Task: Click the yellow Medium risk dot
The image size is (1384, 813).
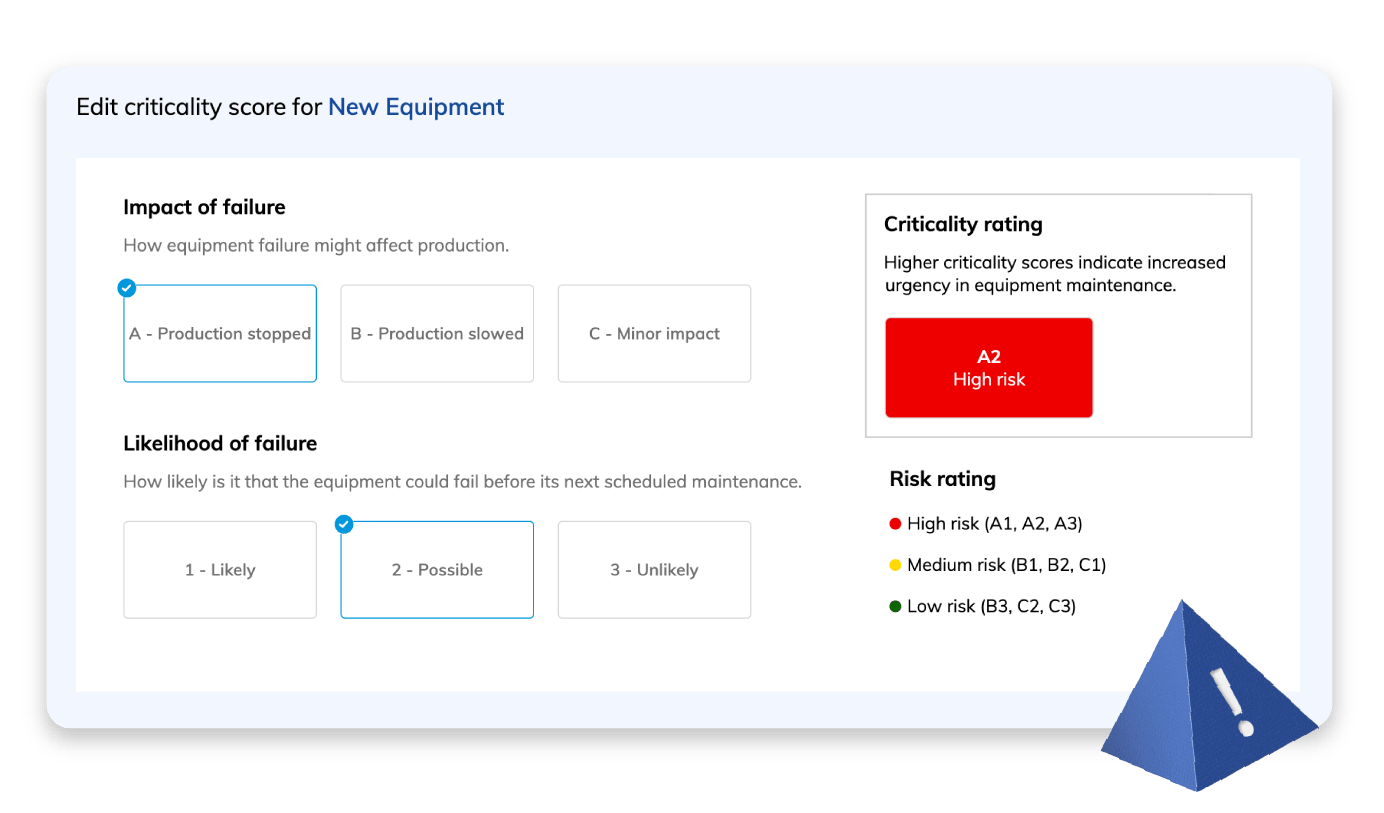Action: pyautogui.click(x=895, y=564)
